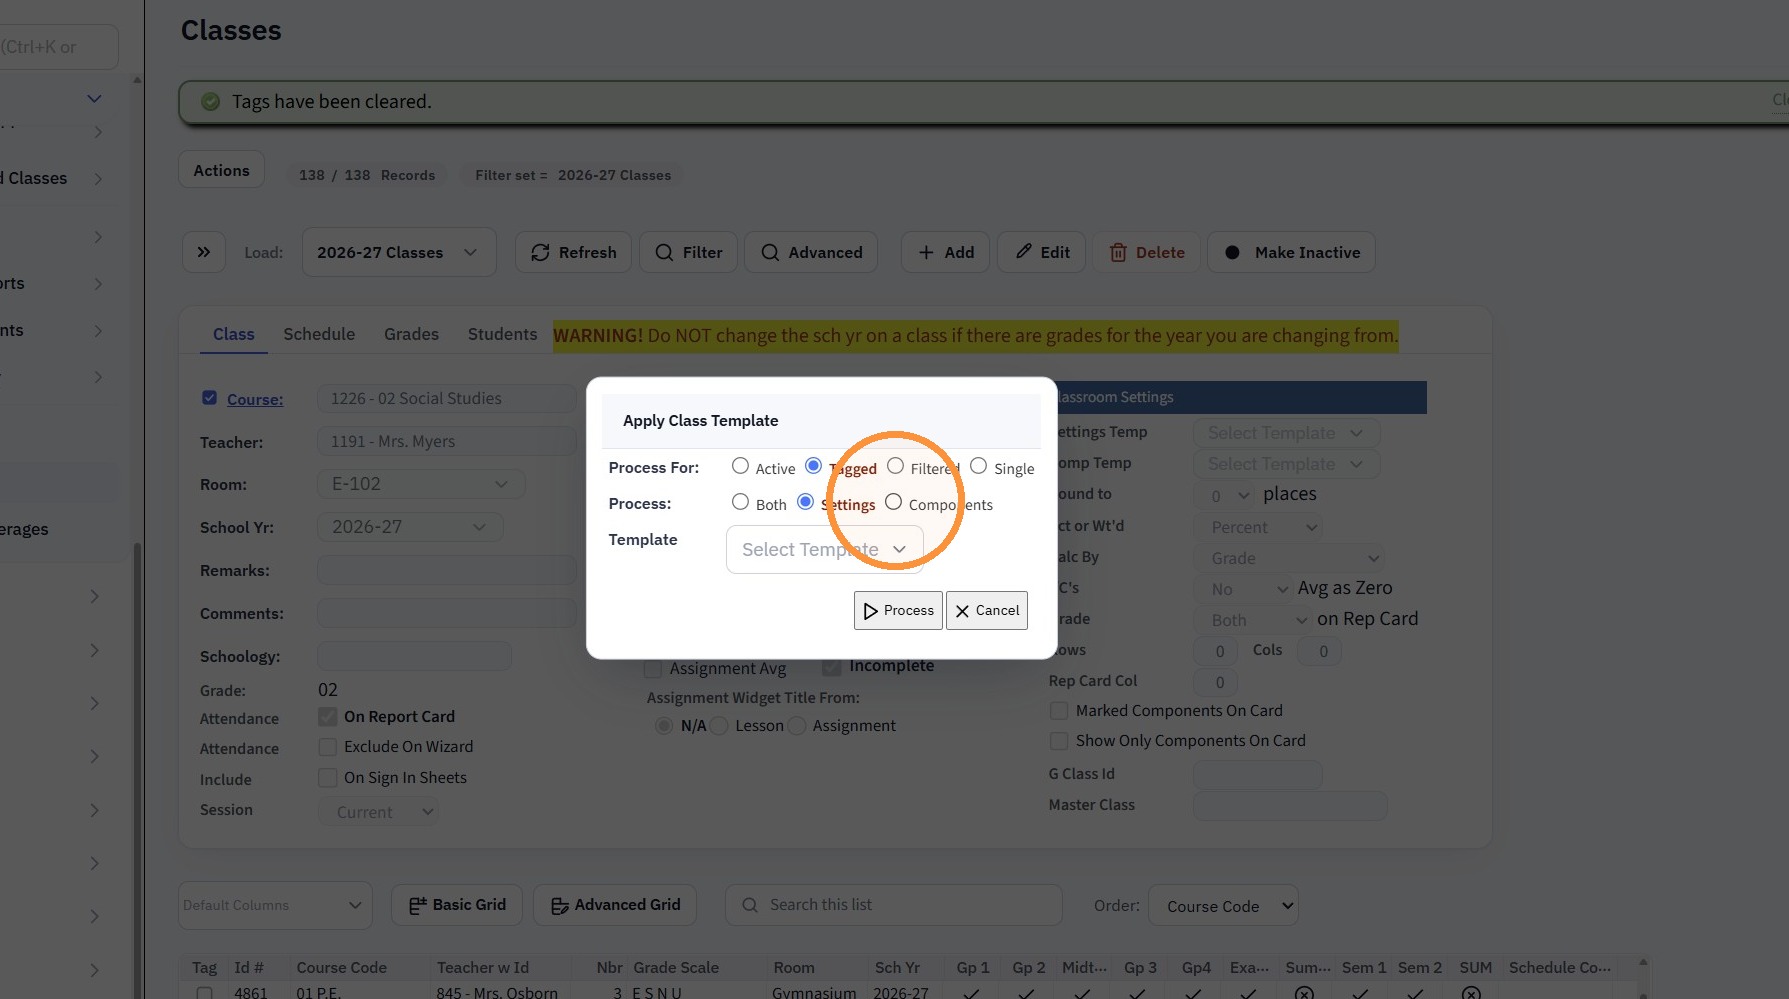Add a new class record
This screenshot has height=999, width=1789.
coord(945,252)
